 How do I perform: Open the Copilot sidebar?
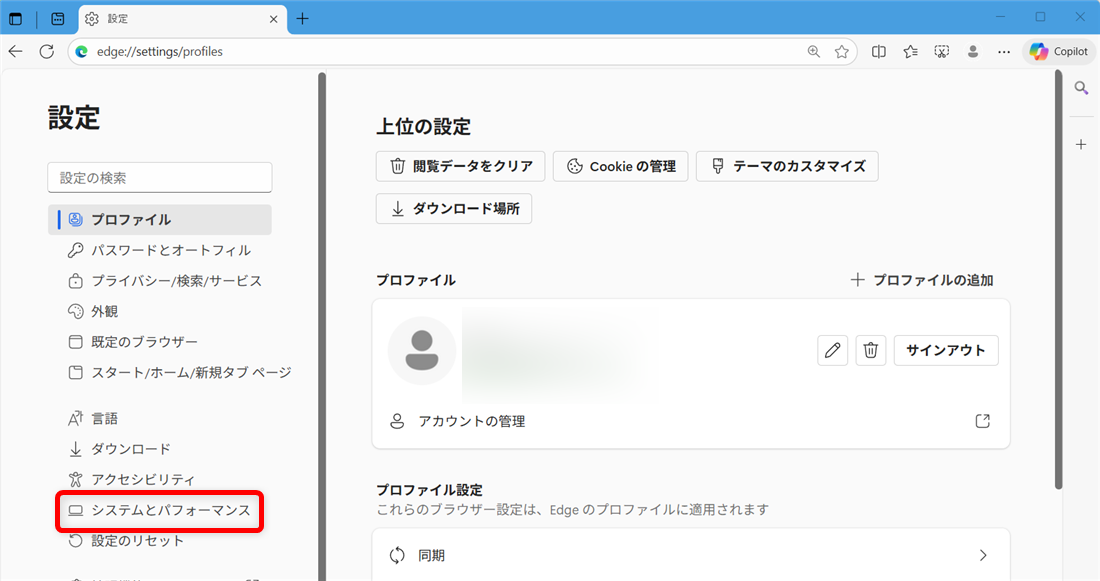1058,51
